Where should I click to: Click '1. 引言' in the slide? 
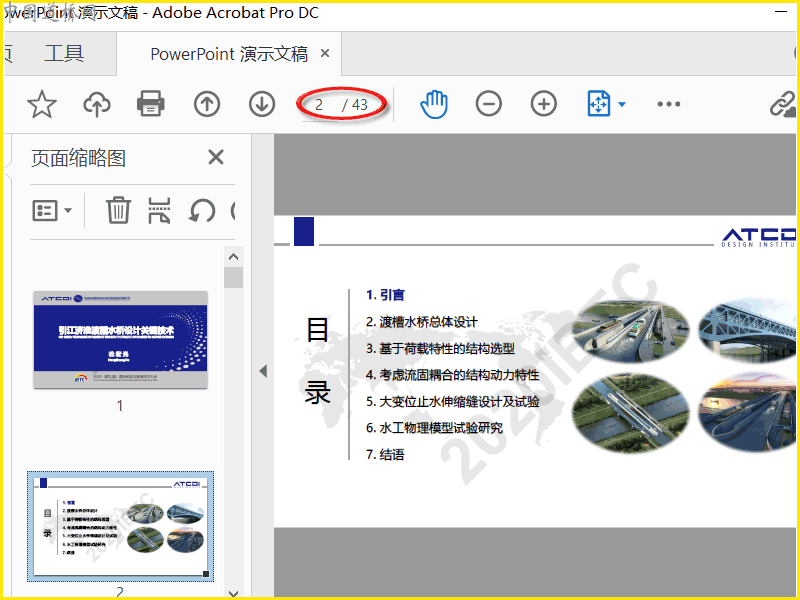pos(385,295)
